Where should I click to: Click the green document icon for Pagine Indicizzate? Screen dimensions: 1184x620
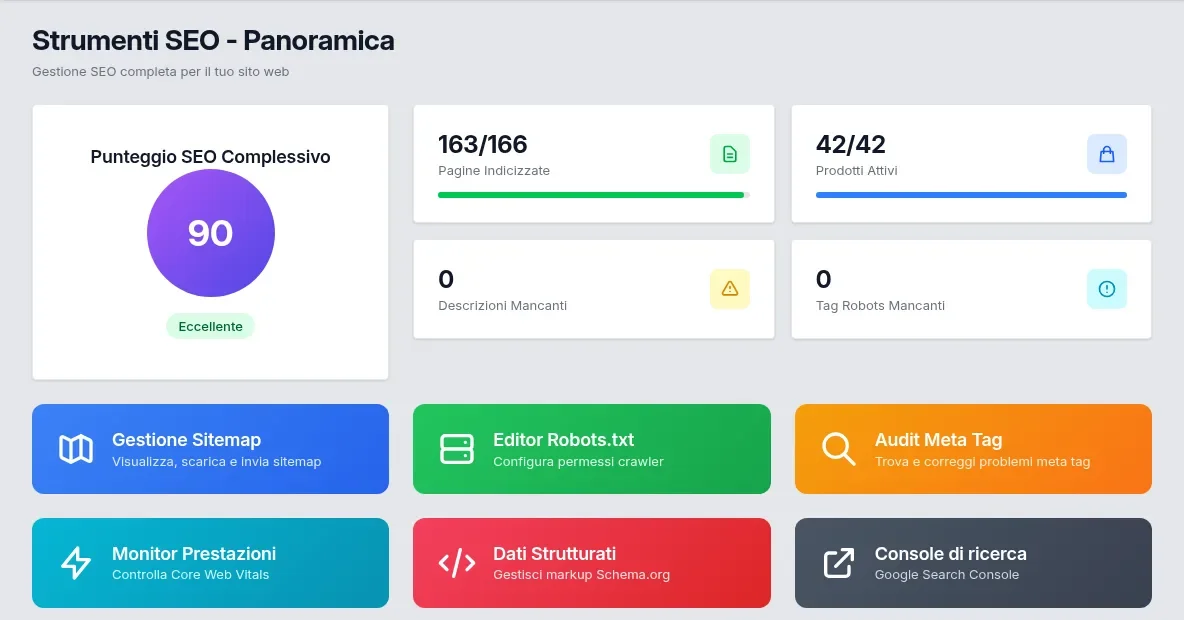(x=729, y=154)
